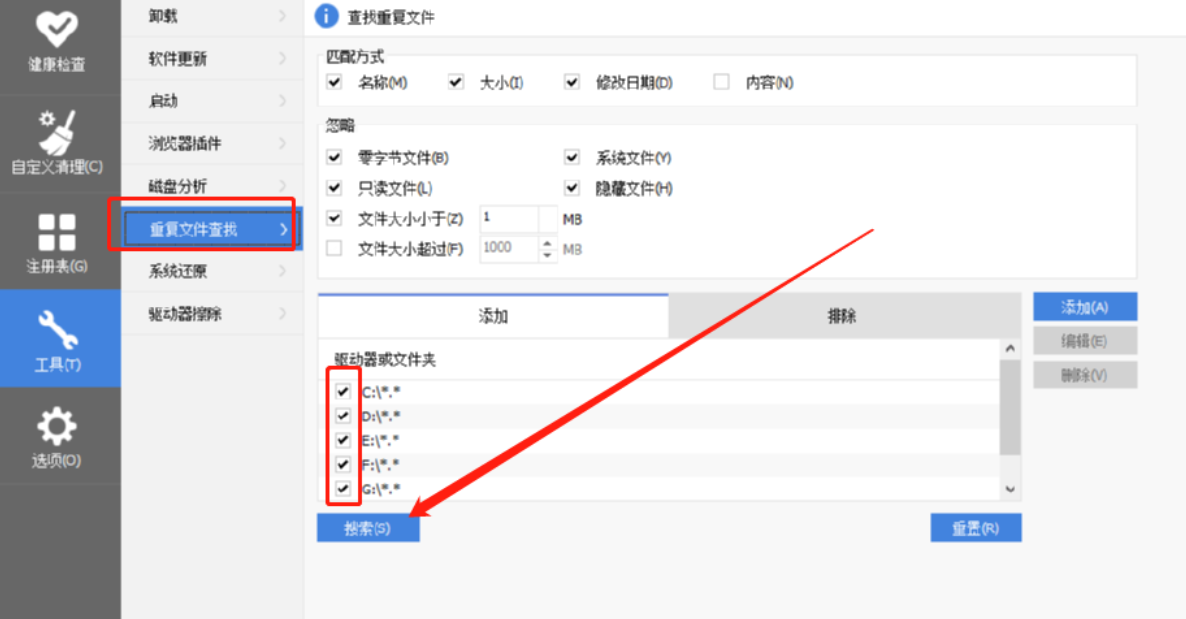The image size is (1186, 619).
Task: Open the 软件更新 submenu entry
Action: [x=210, y=59]
